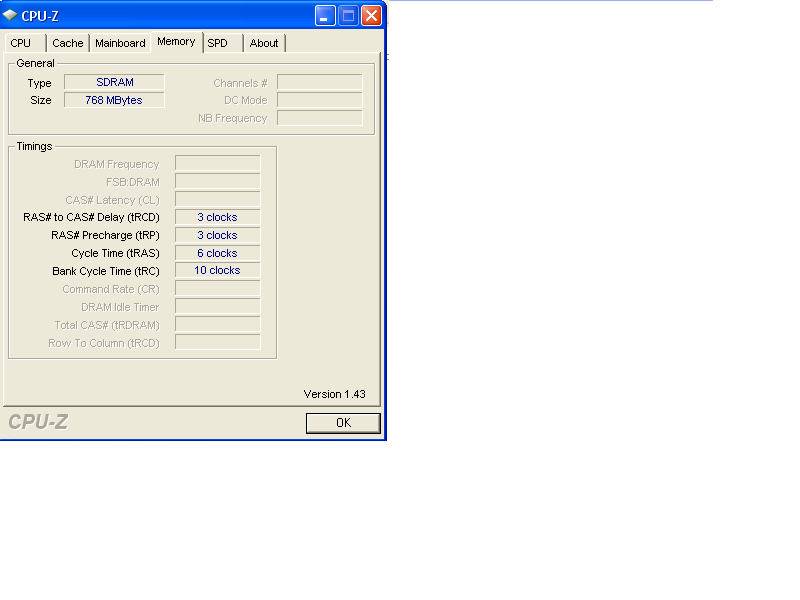Click the RAS# Precharge (tRP) label
The width and height of the screenshot is (800, 600).
[105, 235]
